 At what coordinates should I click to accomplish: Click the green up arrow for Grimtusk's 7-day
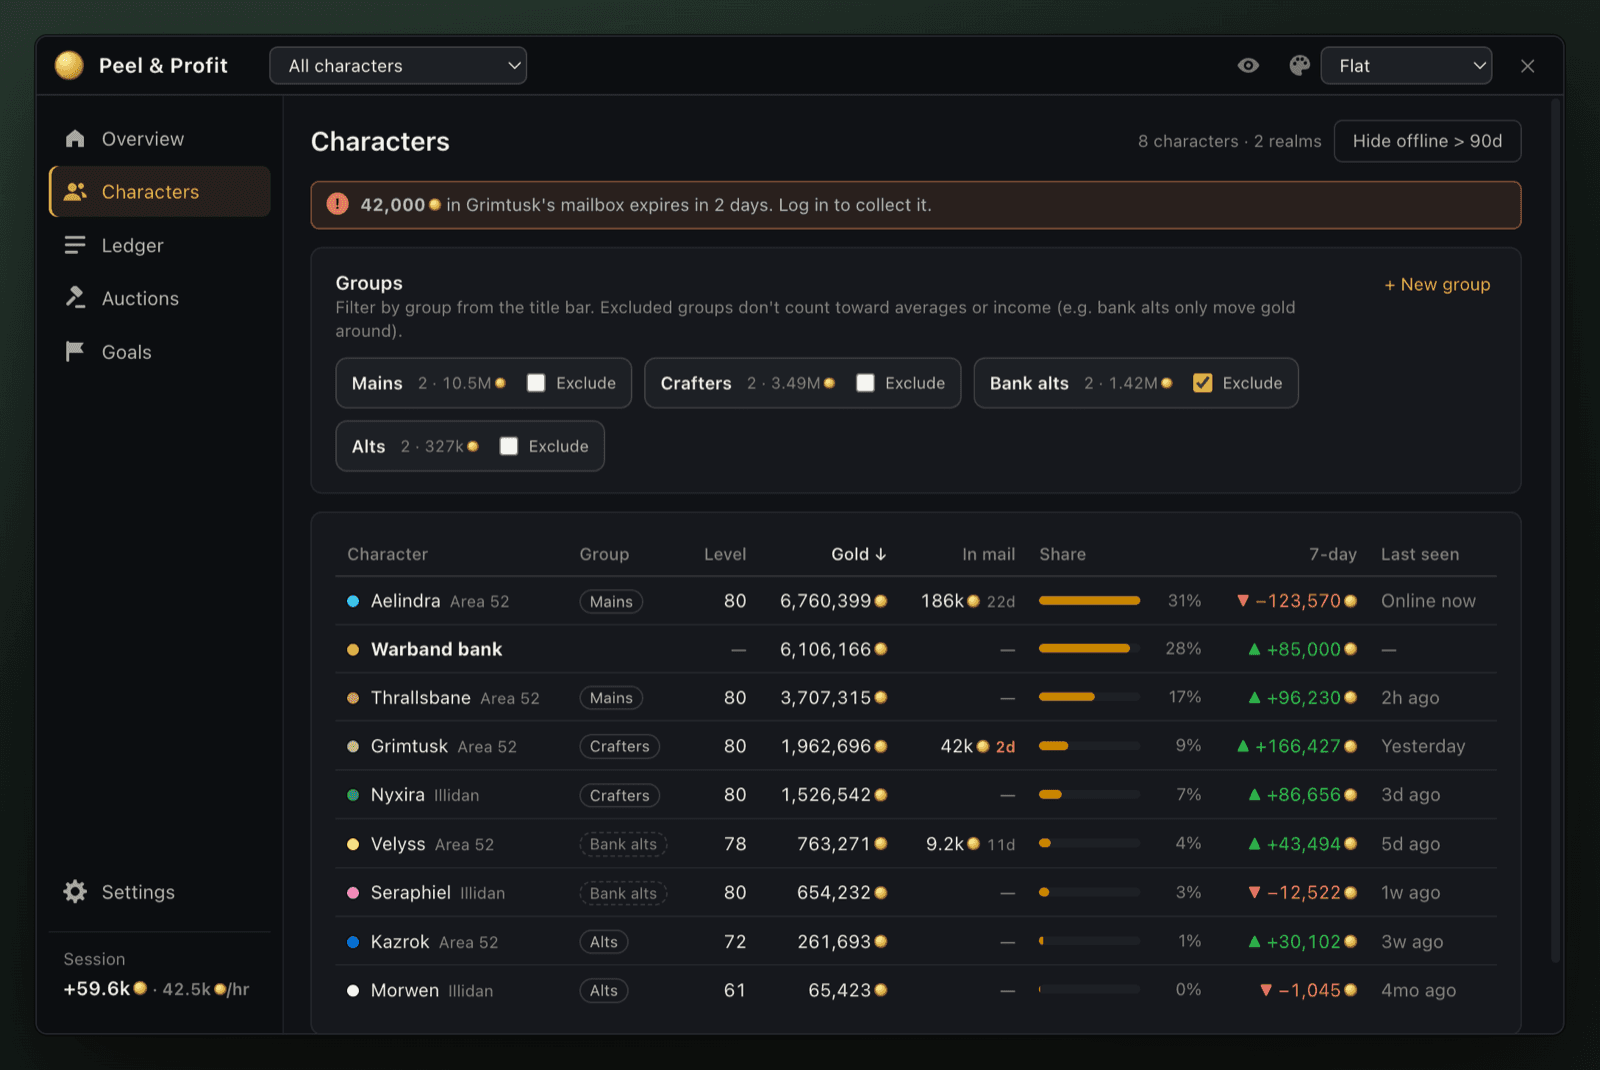(1243, 746)
